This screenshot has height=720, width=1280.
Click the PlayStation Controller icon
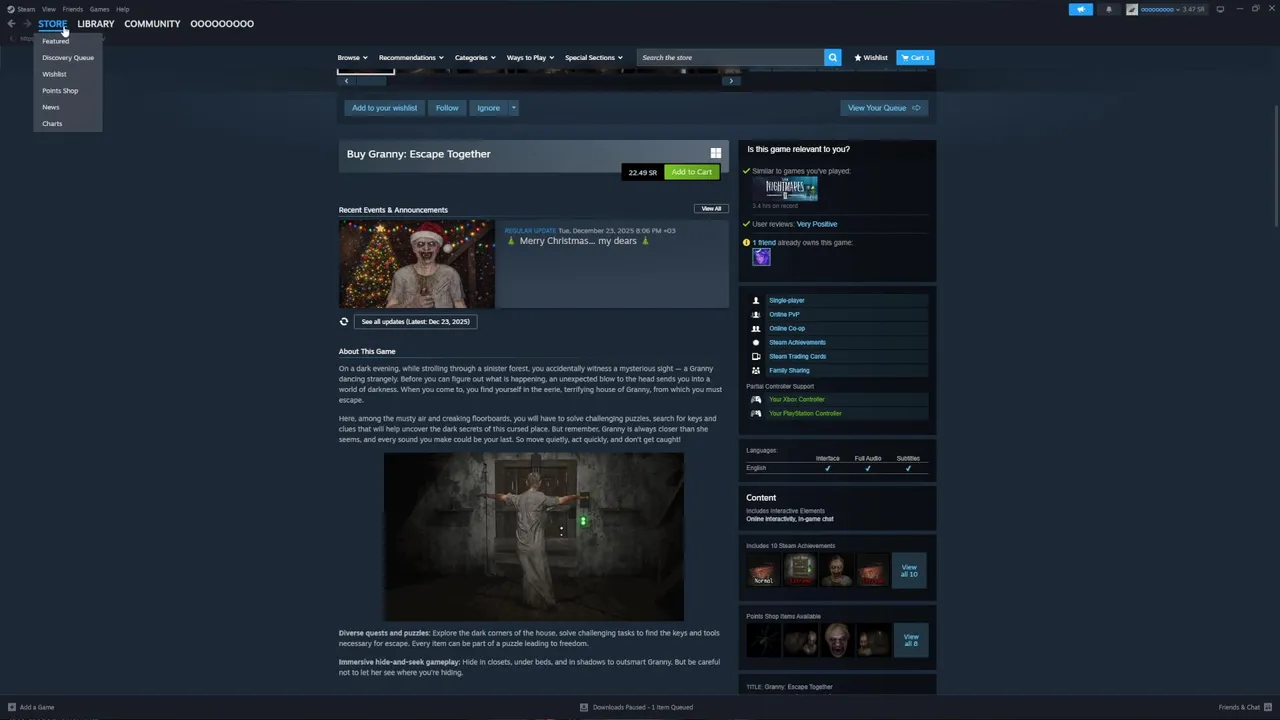click(x=756, y=413)
